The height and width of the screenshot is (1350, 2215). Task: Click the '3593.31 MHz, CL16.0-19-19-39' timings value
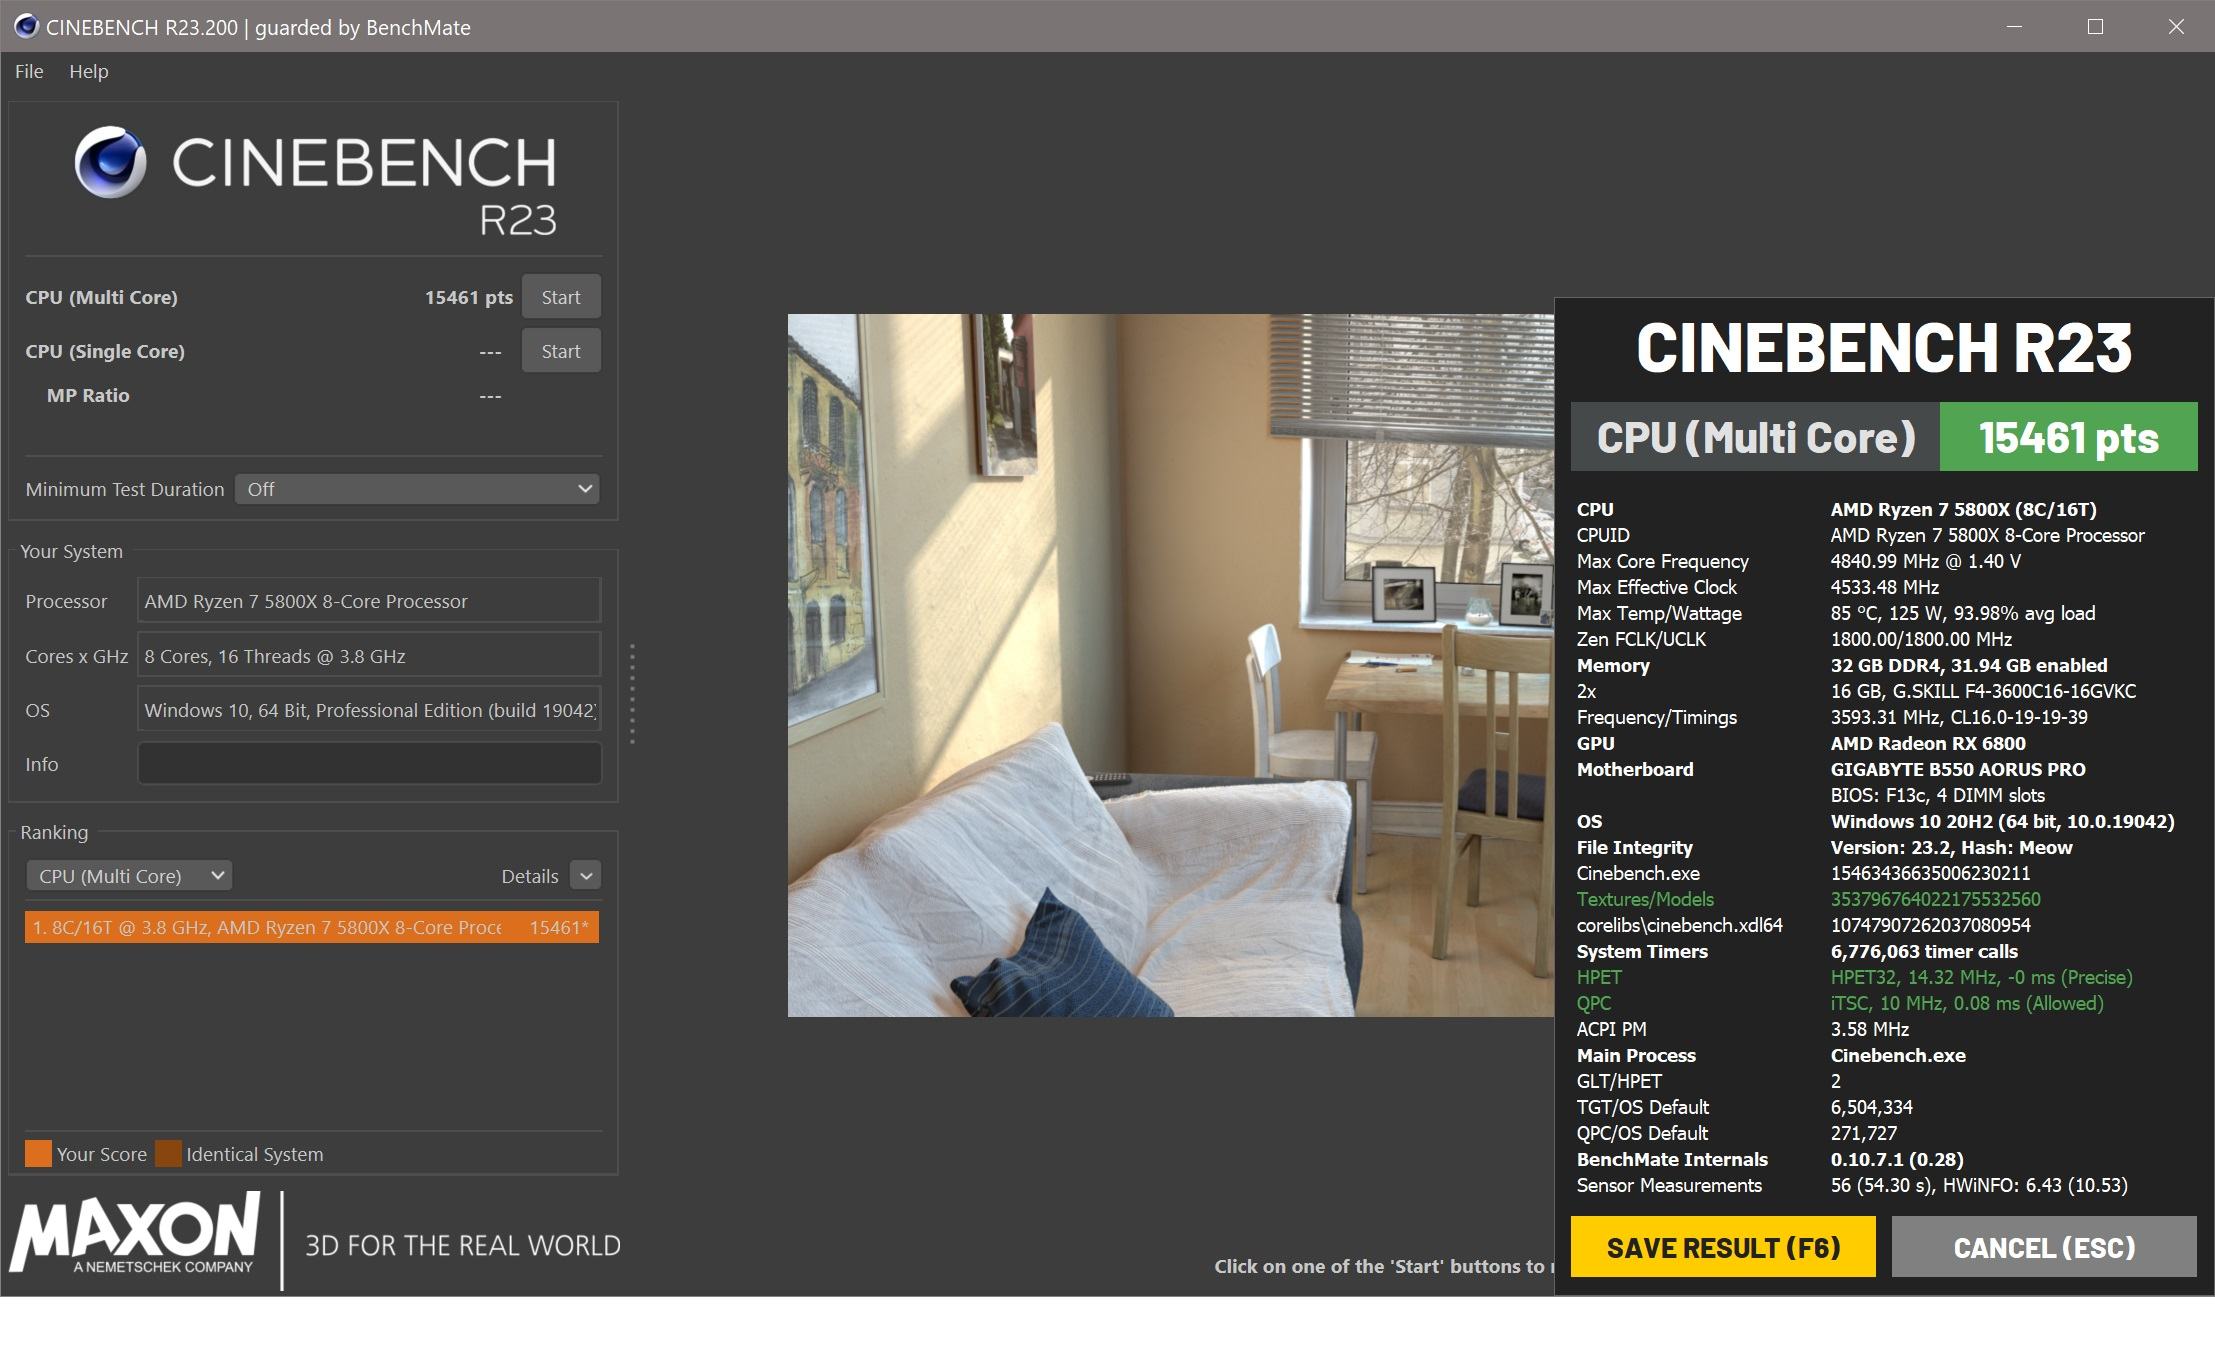click(1959, 717)
